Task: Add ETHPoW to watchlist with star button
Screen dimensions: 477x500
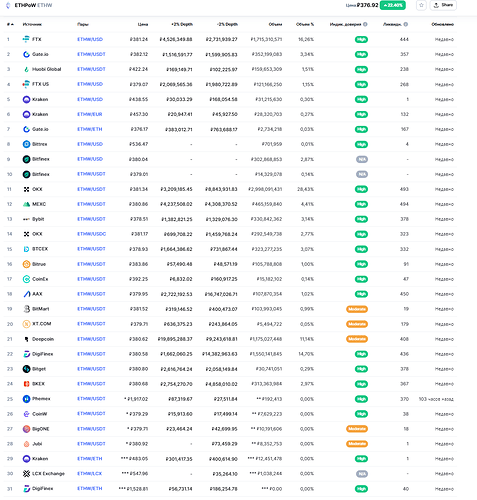Action: pos(421,5)
